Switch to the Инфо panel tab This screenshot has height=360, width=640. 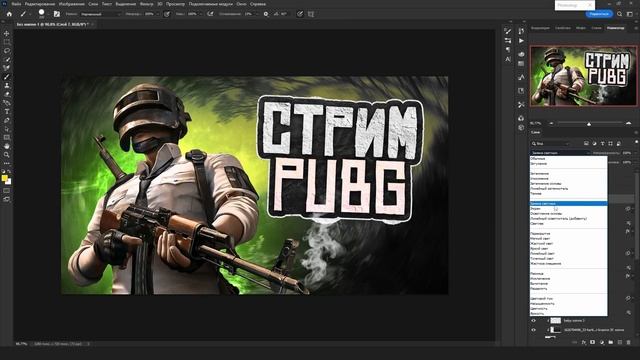[x=580, y=28]
